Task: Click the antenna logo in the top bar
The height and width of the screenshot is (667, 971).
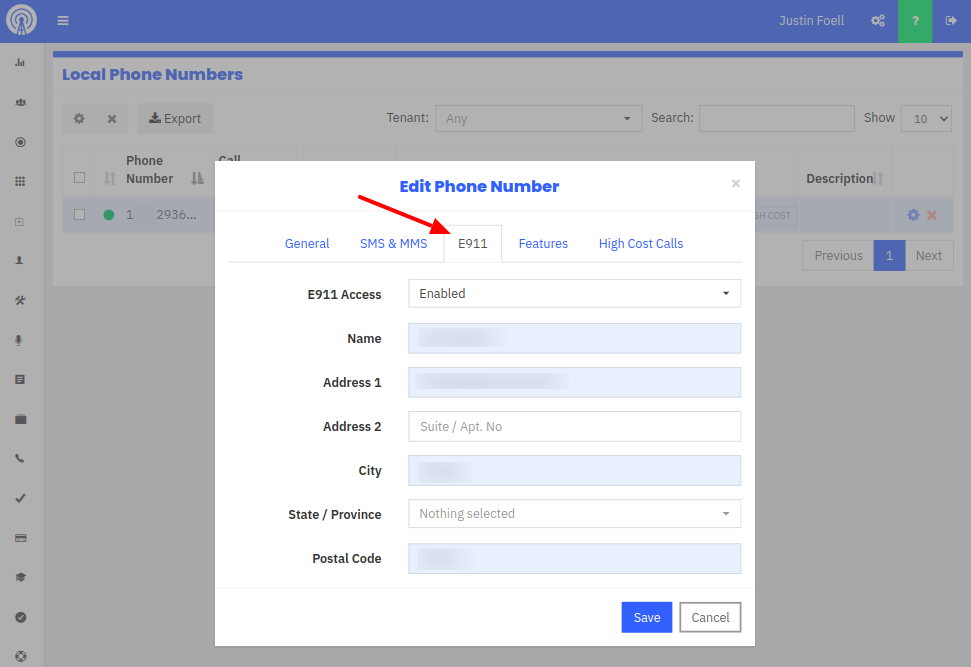Action: (x=22, y=20)
